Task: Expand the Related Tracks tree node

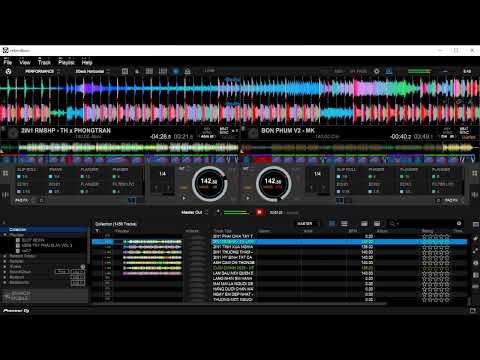Action: 5,256
